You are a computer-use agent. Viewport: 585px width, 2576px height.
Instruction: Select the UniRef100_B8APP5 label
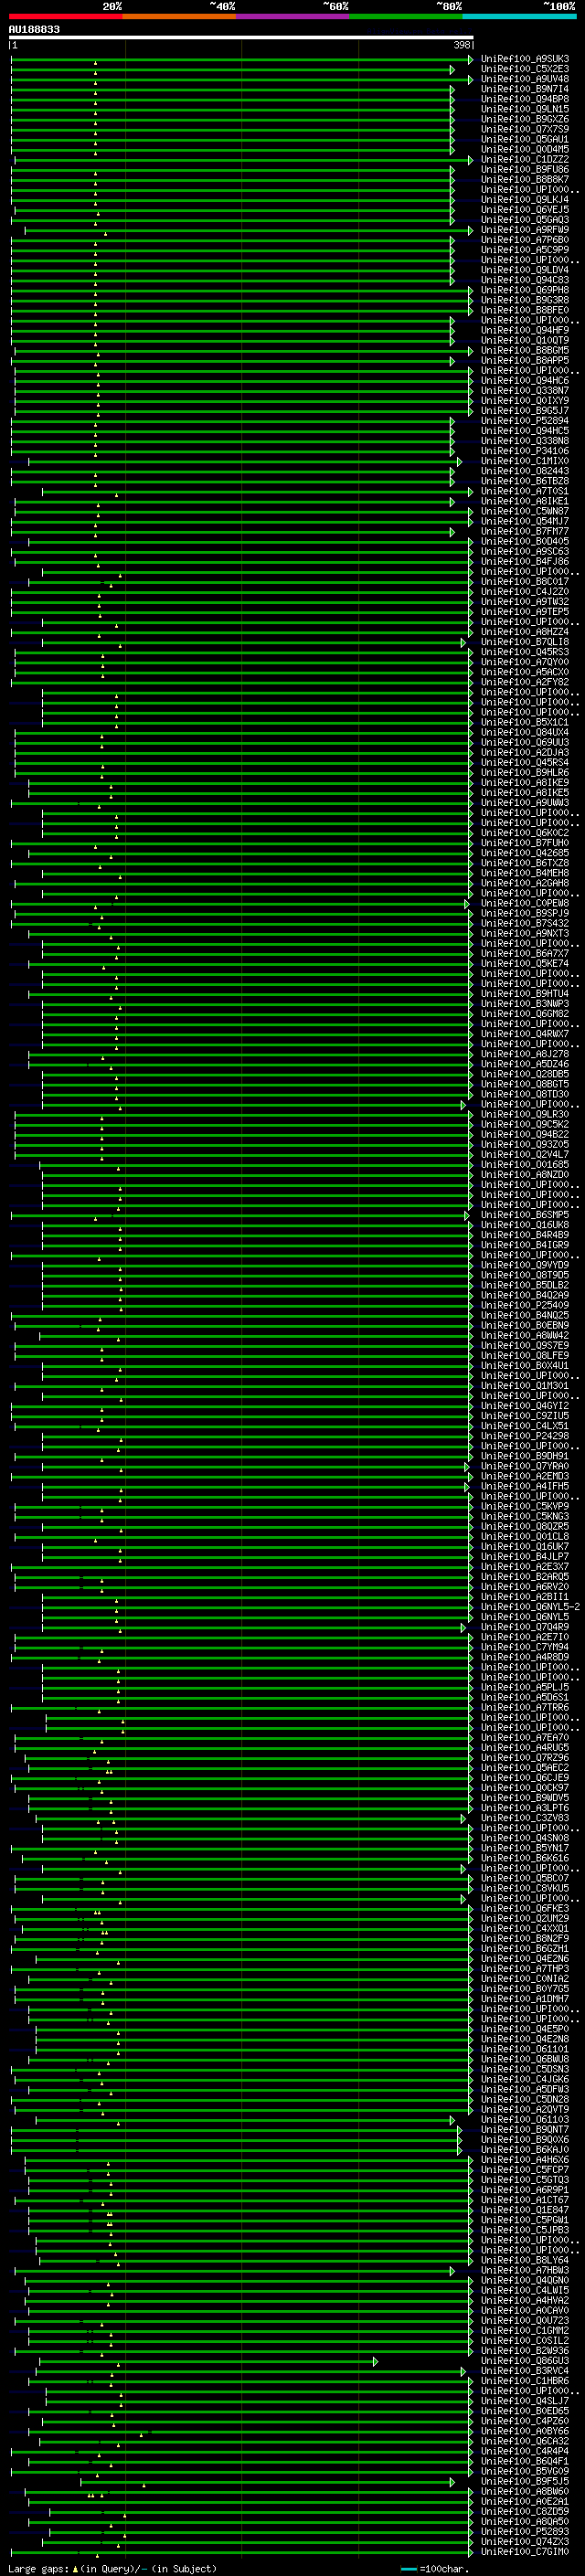(525, 360)
